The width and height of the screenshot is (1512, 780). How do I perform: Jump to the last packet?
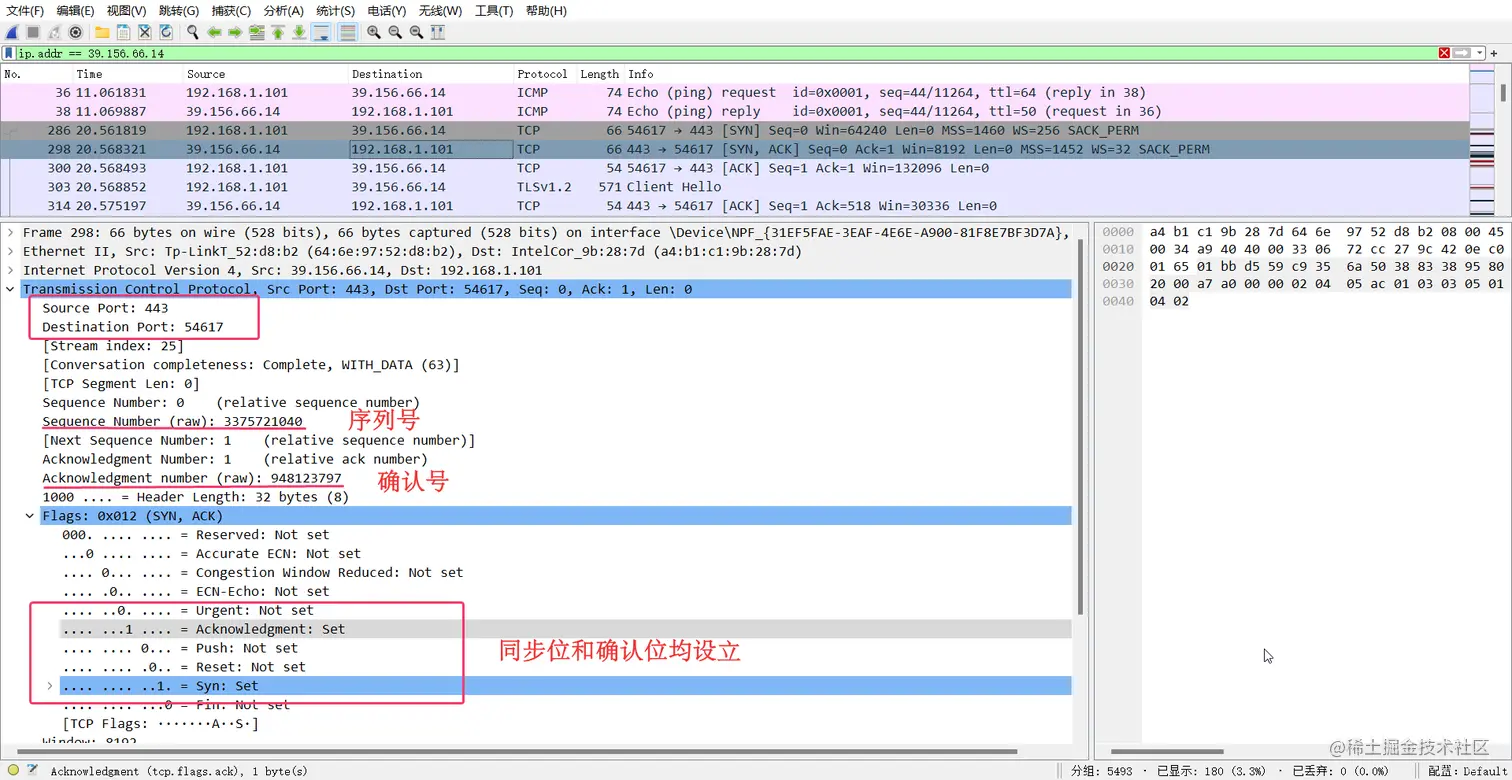pyautogui.click(x=299, y=32)
